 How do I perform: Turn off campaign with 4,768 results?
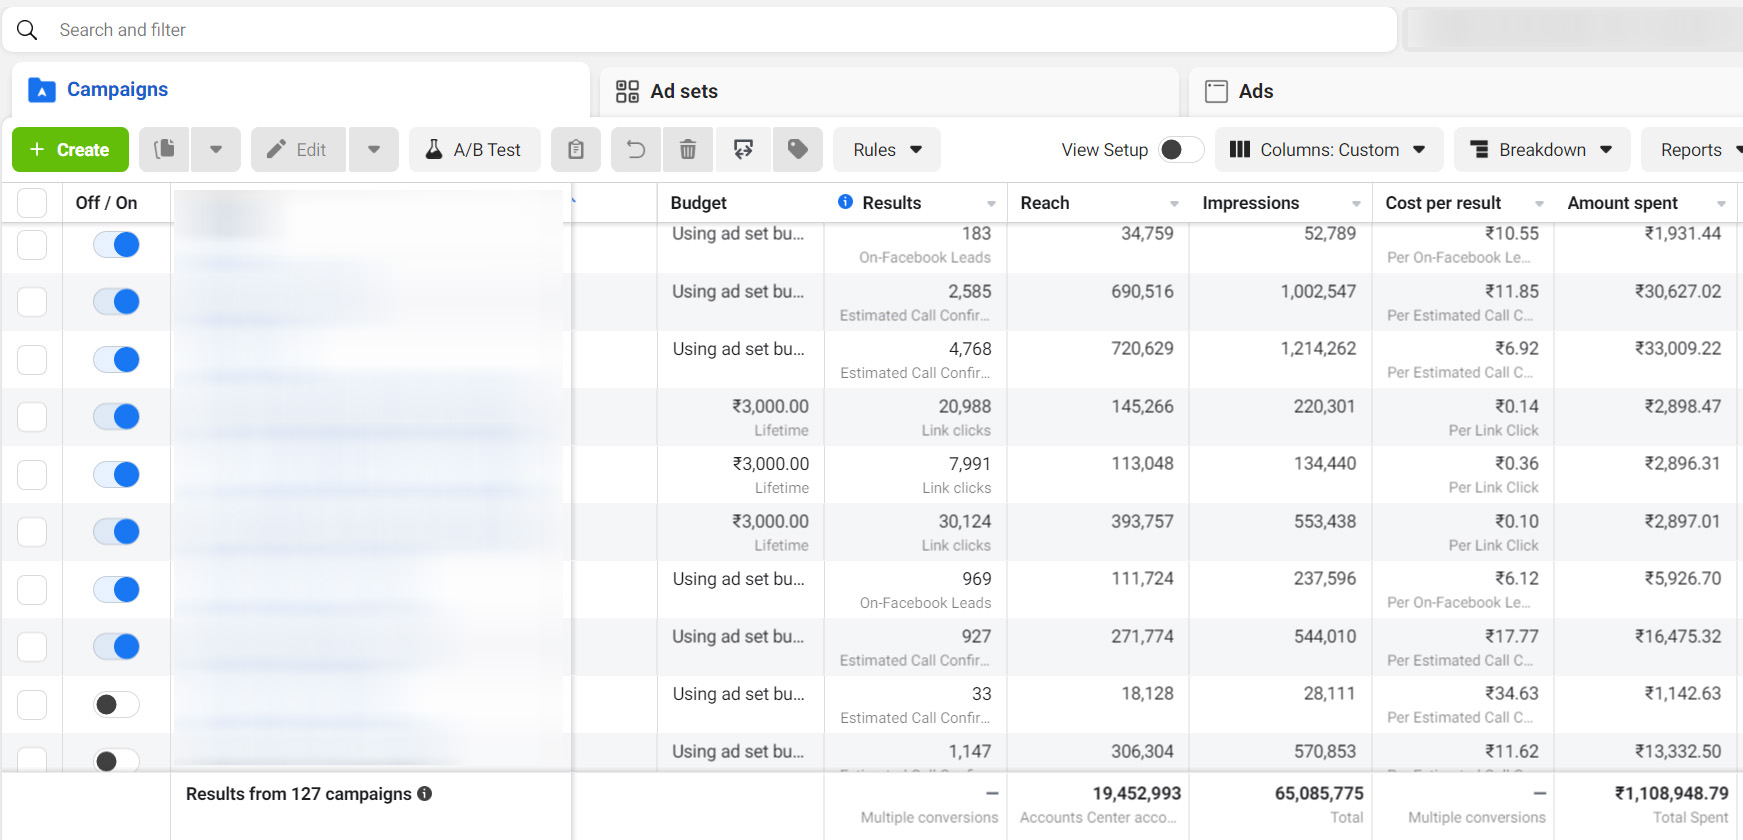(x=116, y=359)
